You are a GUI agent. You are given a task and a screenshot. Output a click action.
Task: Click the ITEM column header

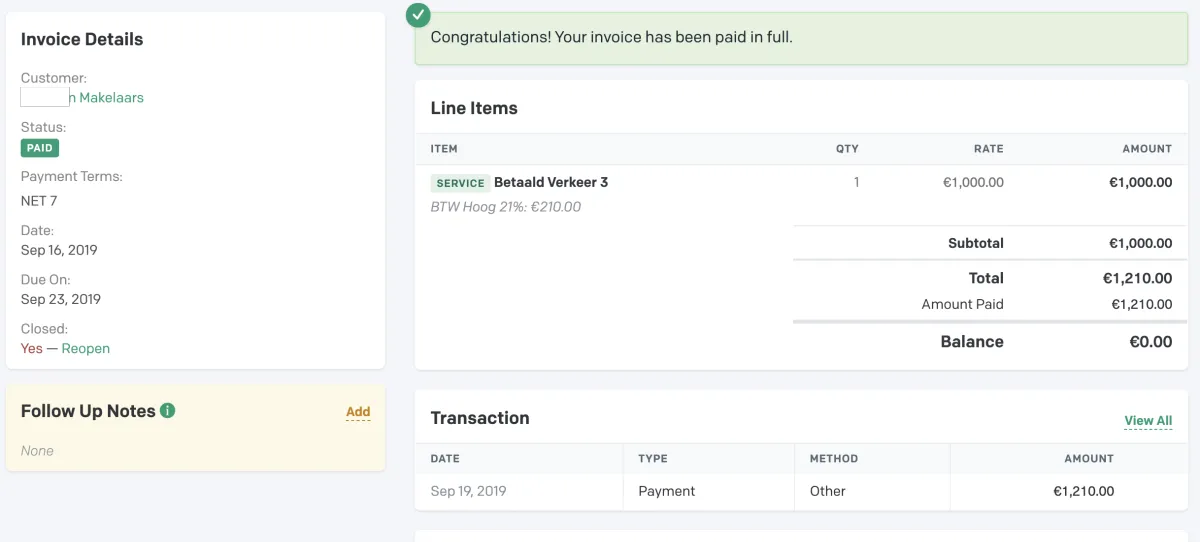click(444, 149)
